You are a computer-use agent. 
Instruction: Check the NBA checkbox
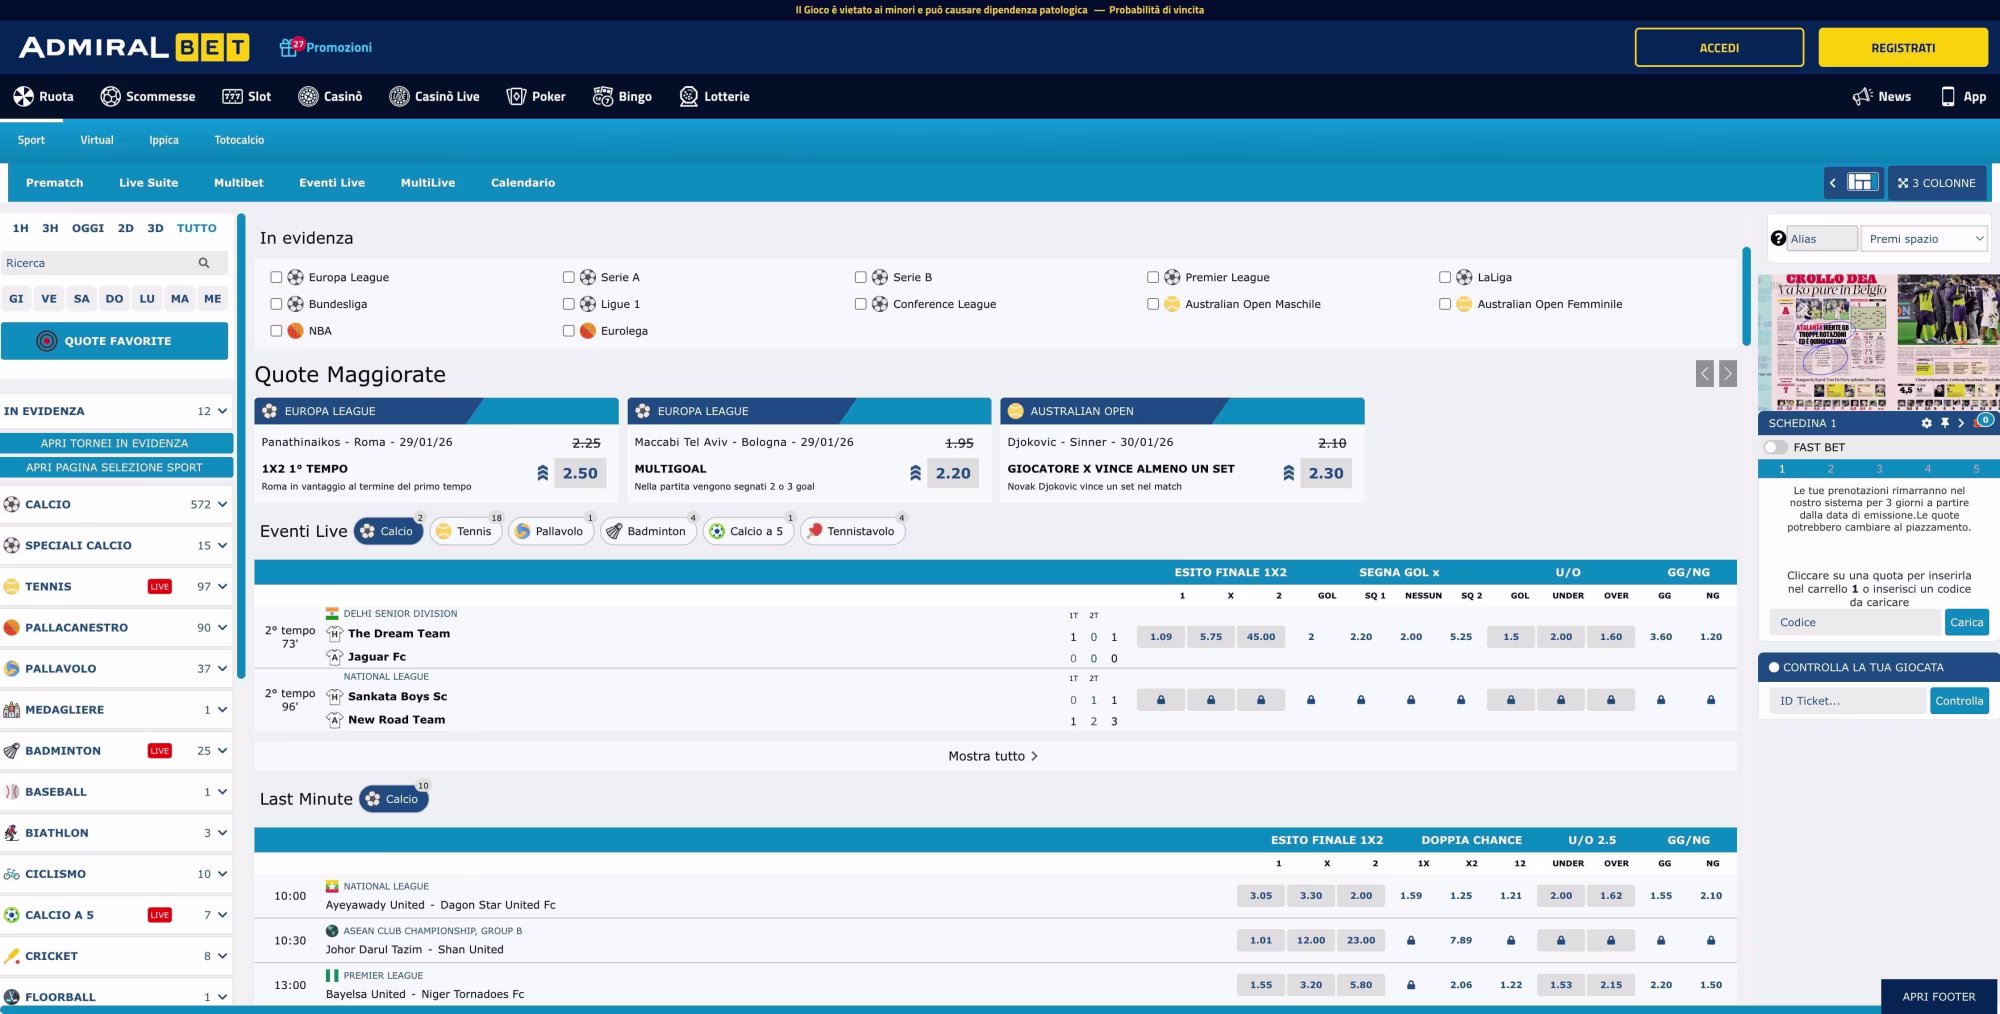click(x=276, y=331)
